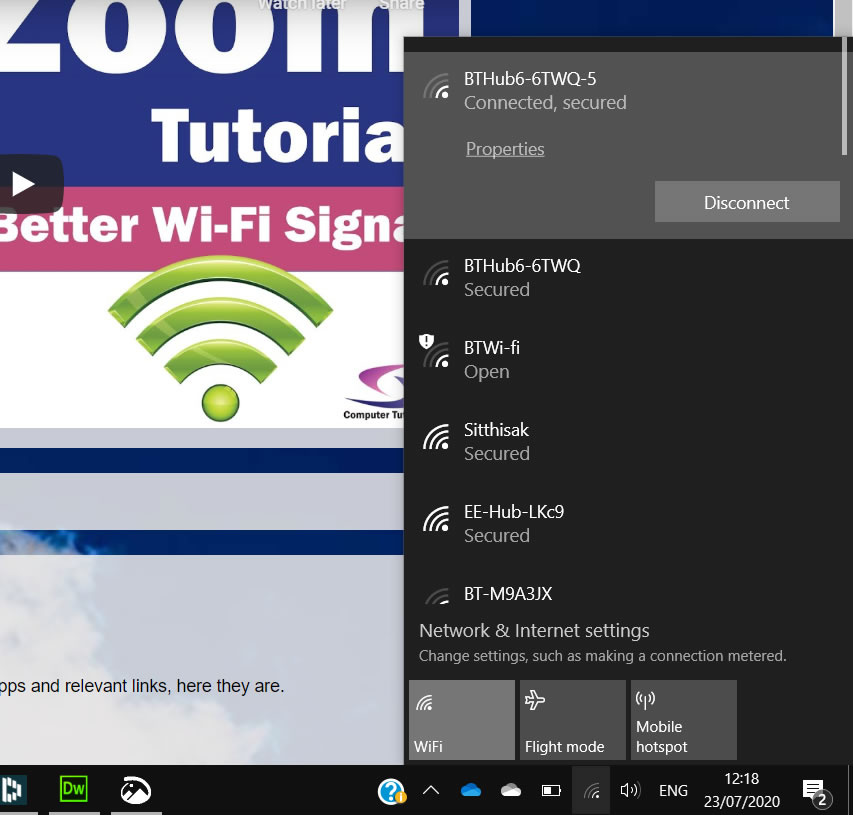This screenshot has width=853, height=815.
Task: Toggle the WiFi quick action tile
Action: point(461,720)
